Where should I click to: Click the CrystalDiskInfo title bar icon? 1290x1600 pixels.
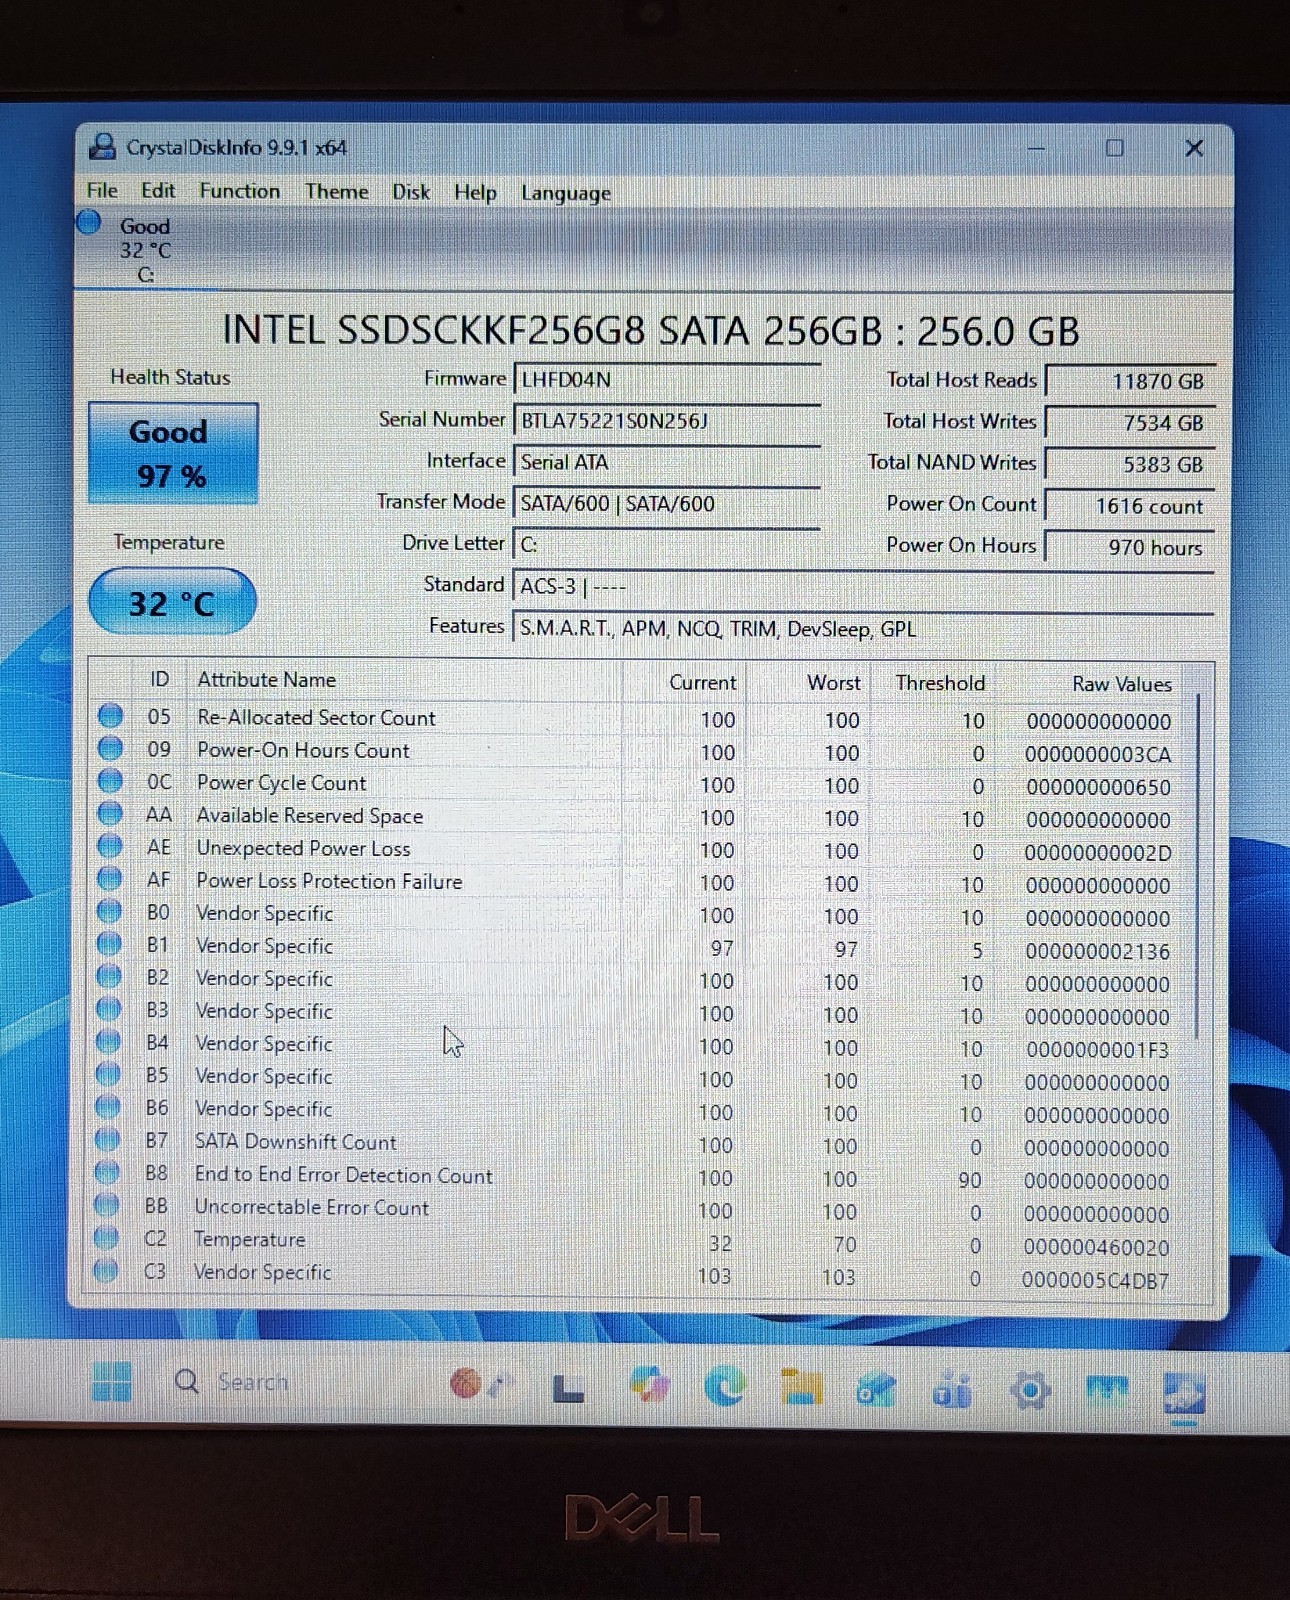coord(103,146)
